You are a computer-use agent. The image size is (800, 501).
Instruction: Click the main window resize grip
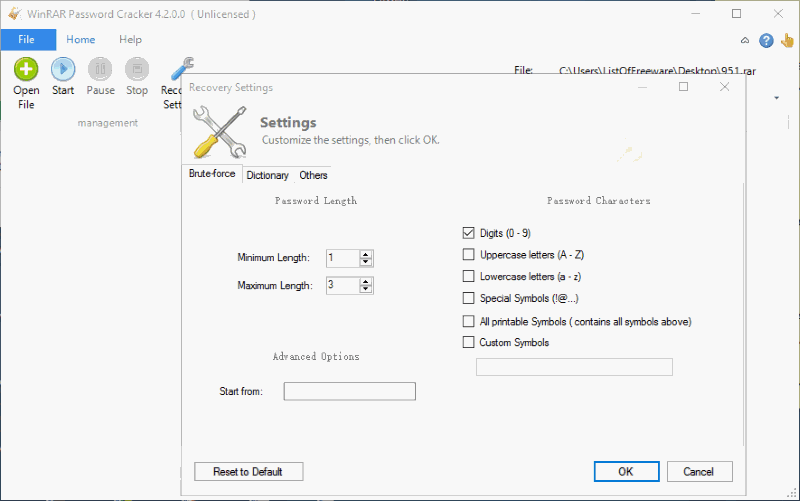[792, 493]
